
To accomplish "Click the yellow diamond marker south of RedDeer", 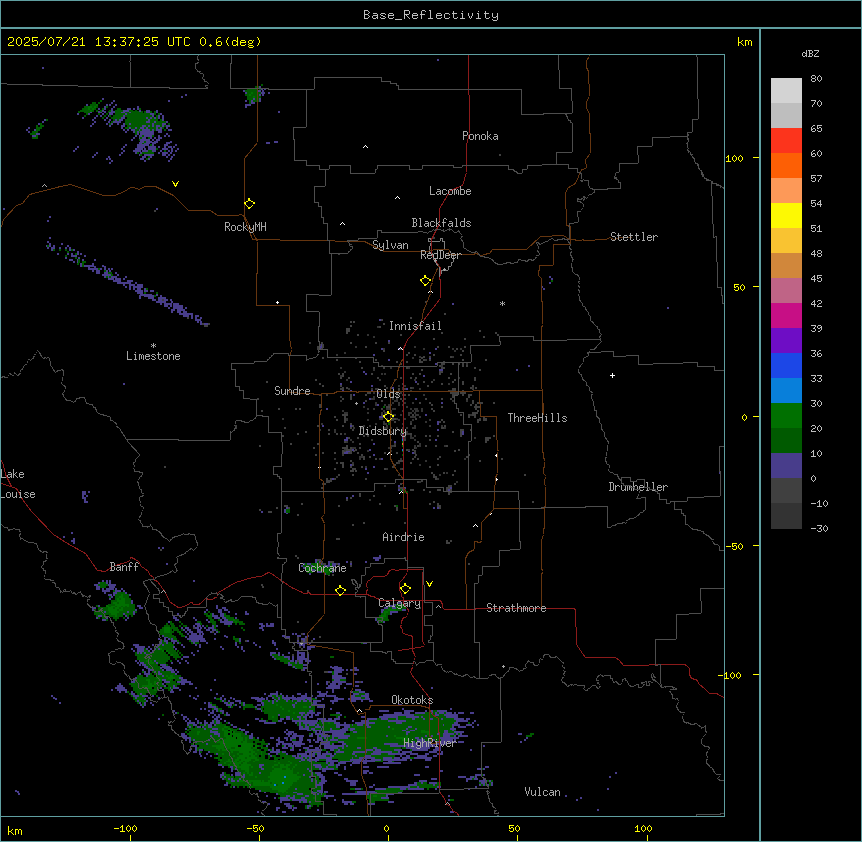I will 425,281.
